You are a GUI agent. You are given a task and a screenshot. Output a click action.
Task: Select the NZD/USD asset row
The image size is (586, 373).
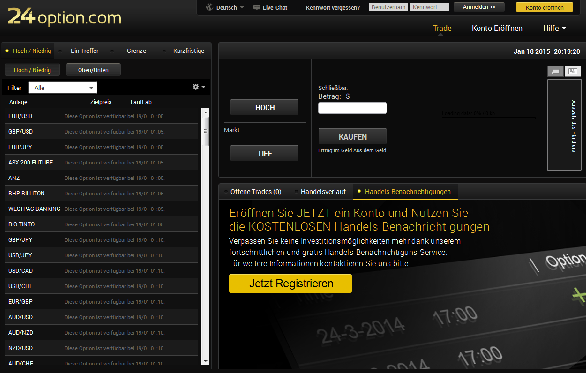point(102,348)
